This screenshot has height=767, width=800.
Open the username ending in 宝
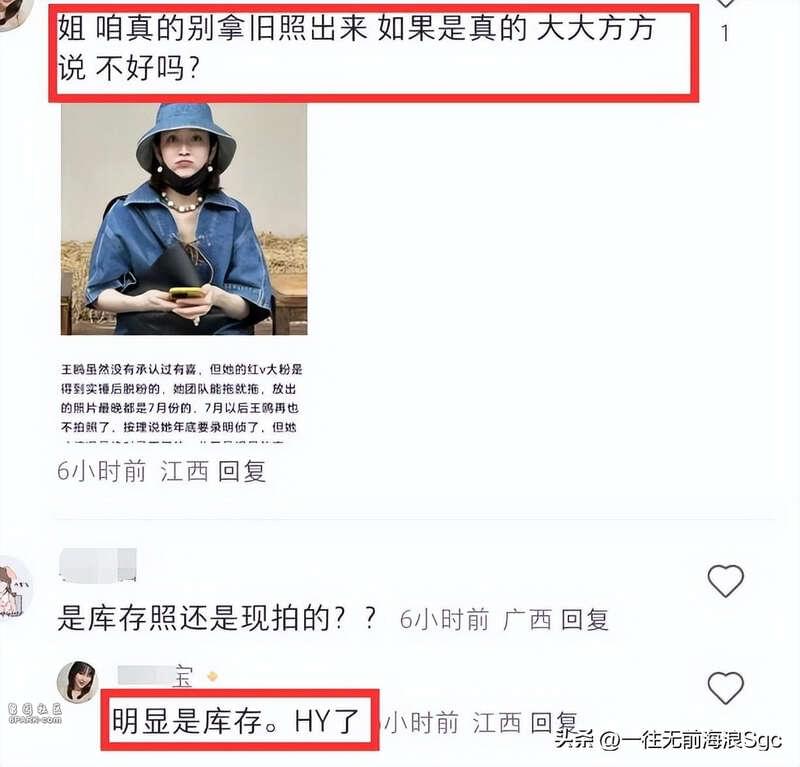point(155,676)
